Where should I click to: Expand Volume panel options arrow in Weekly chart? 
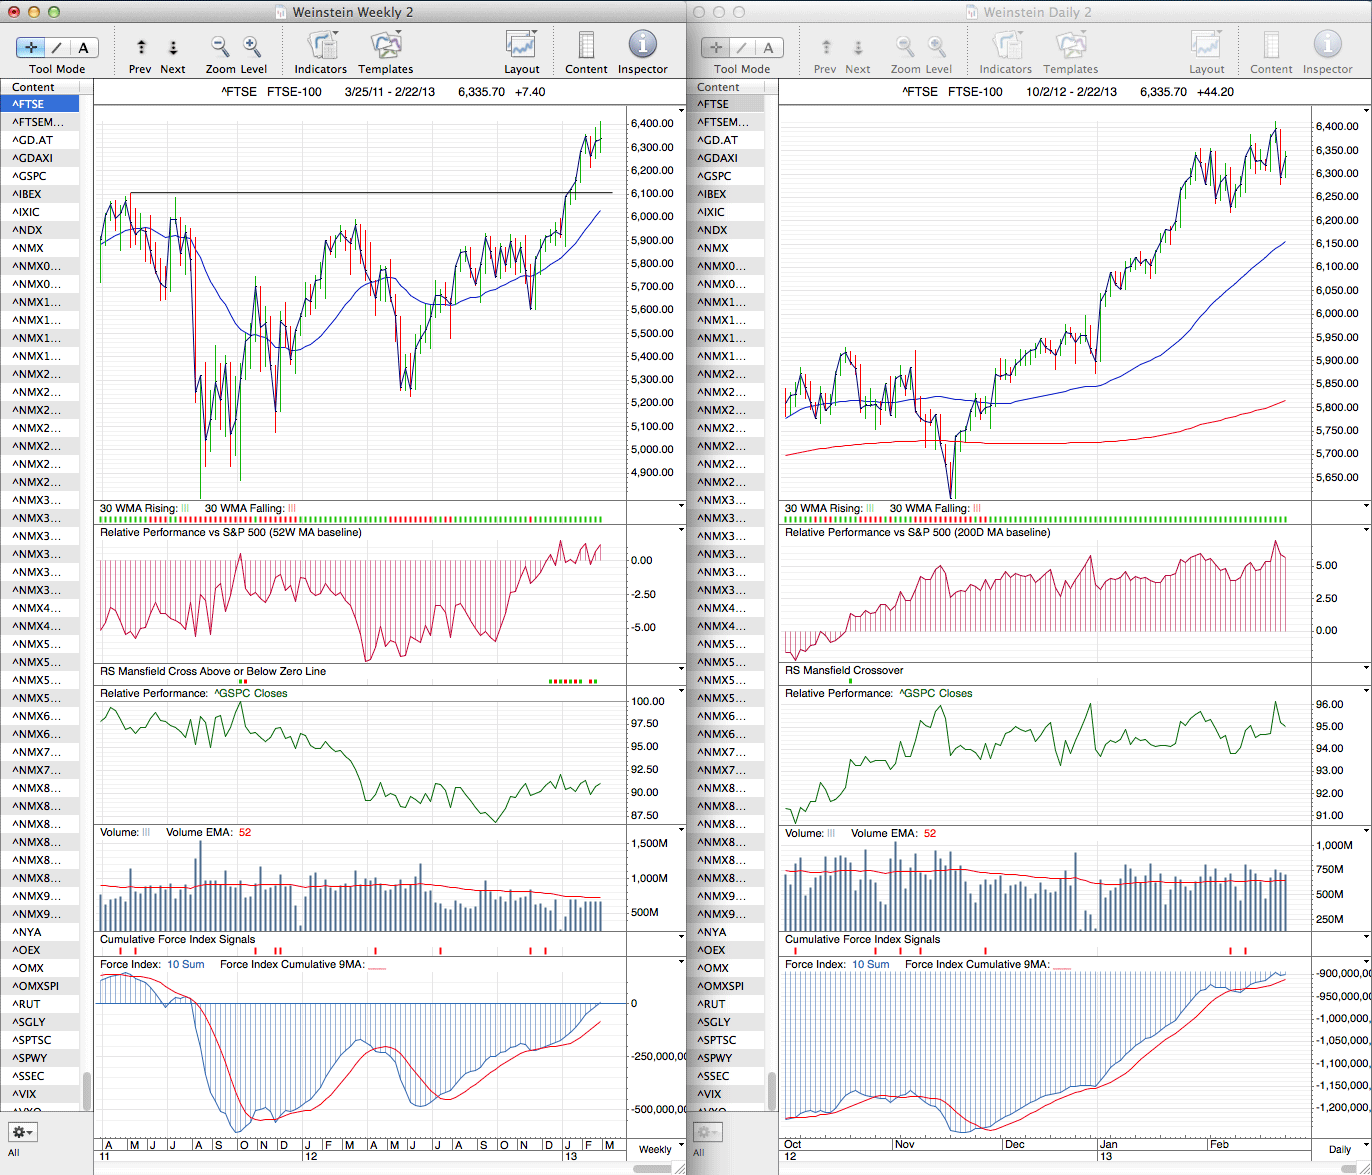pos(681,830)
